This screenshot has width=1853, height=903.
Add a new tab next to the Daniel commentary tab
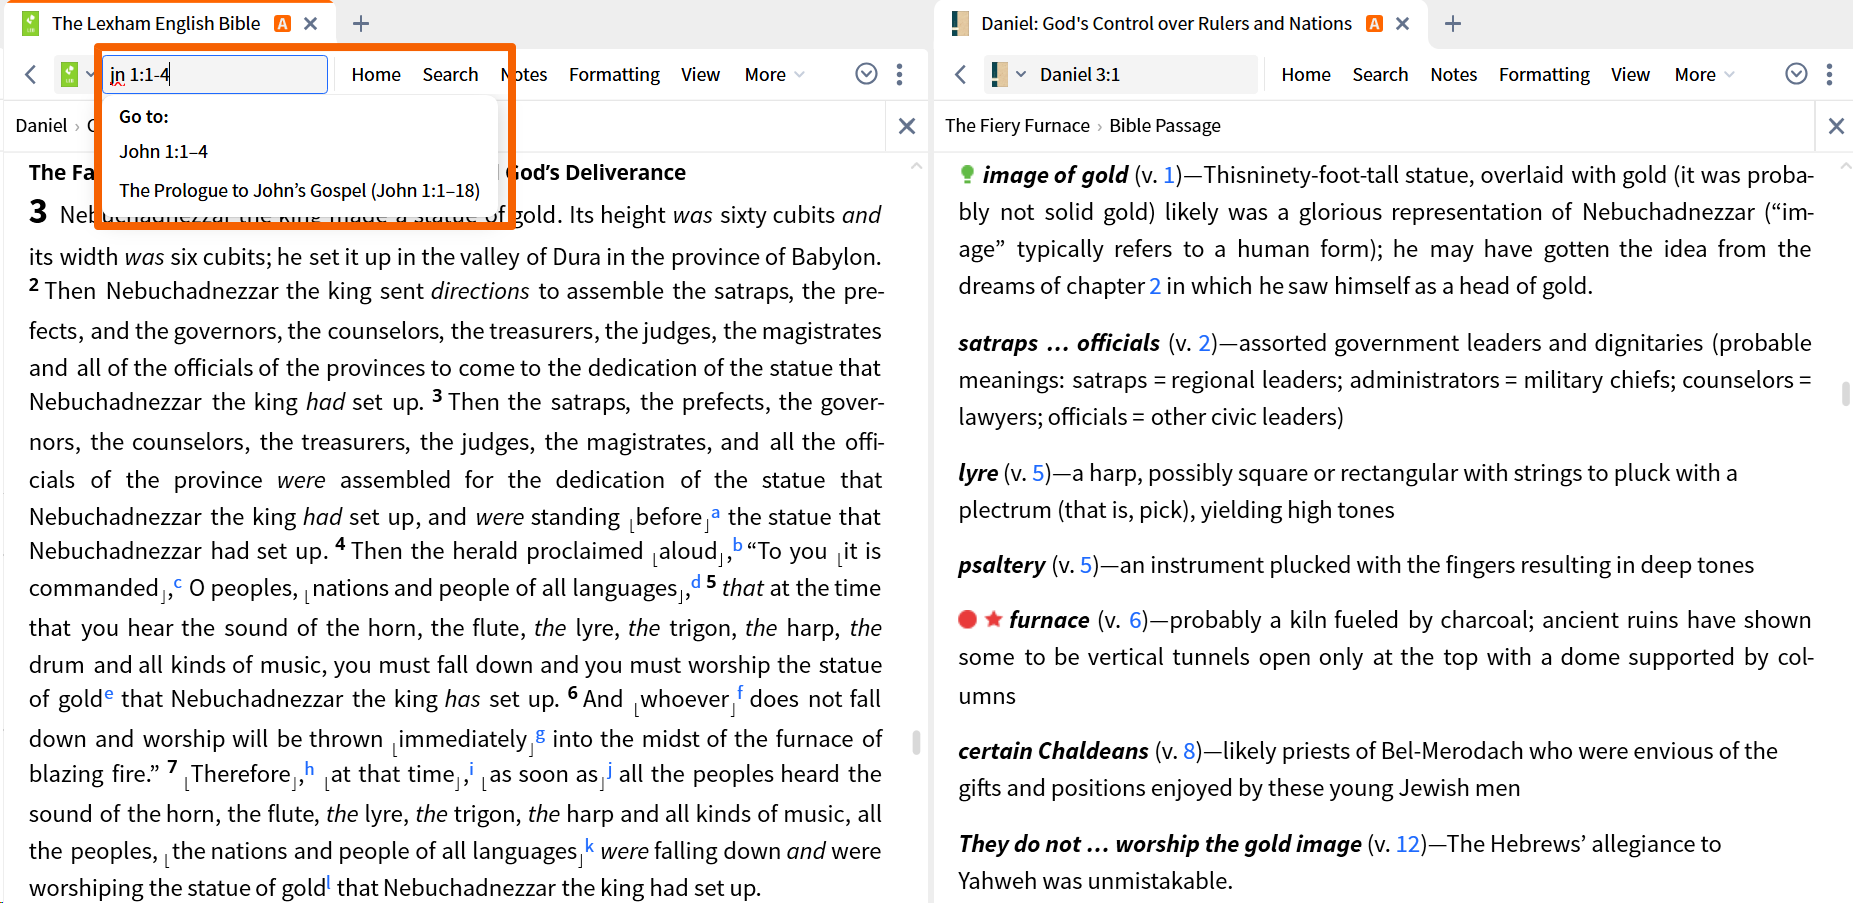pos(1453,23)
